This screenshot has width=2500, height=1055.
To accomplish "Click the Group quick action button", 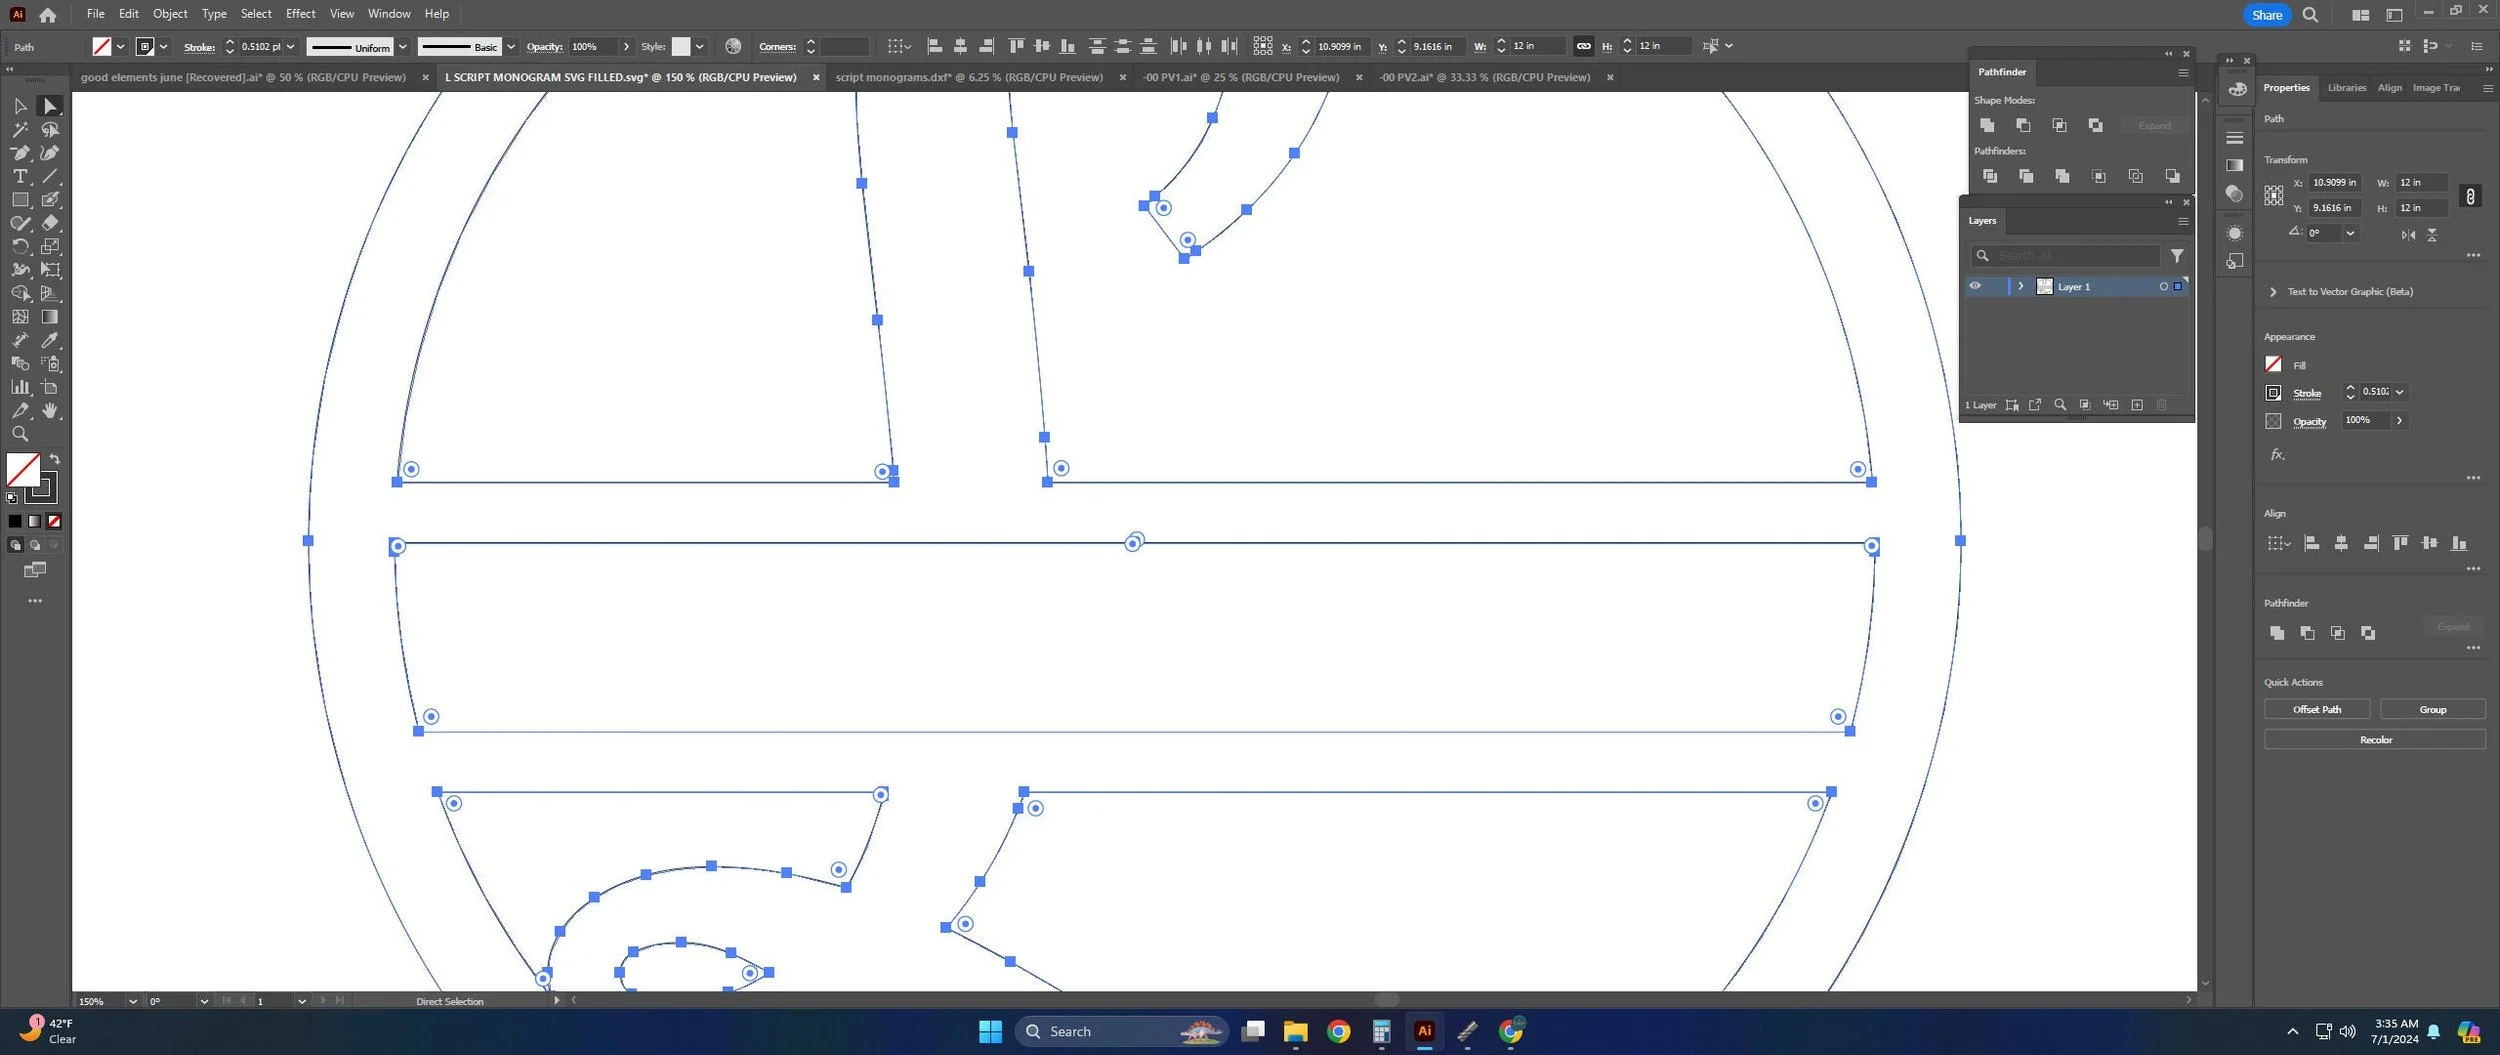I will pyautogui.click(x=2432, y=709).
